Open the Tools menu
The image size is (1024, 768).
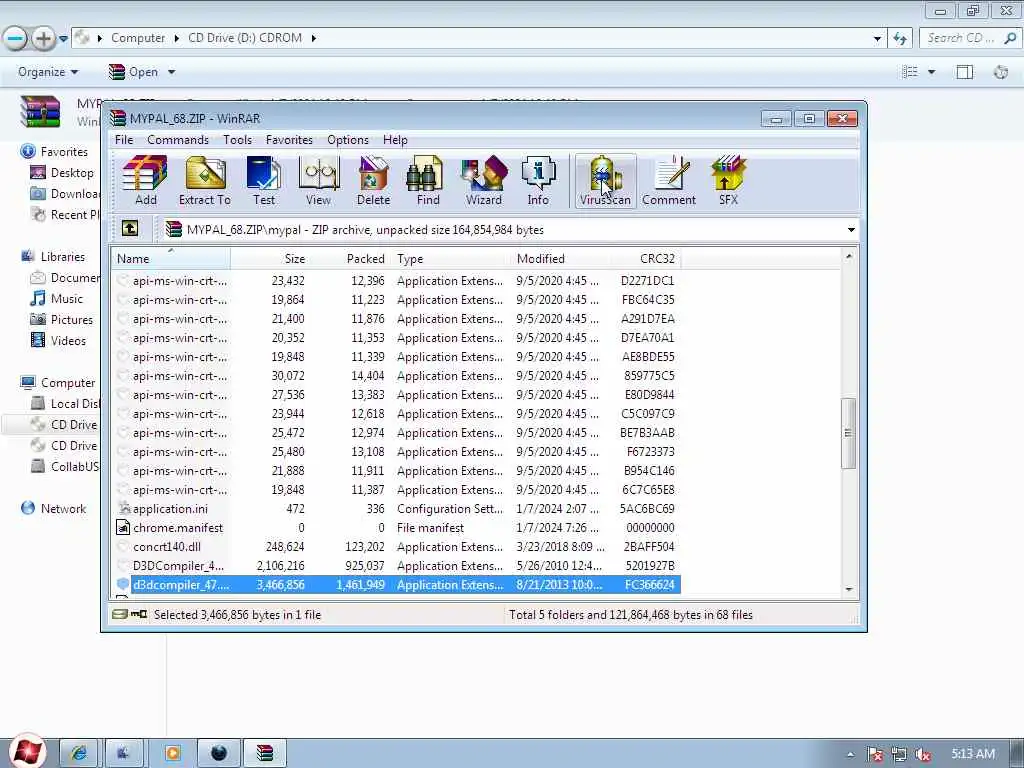pos(237,140)
